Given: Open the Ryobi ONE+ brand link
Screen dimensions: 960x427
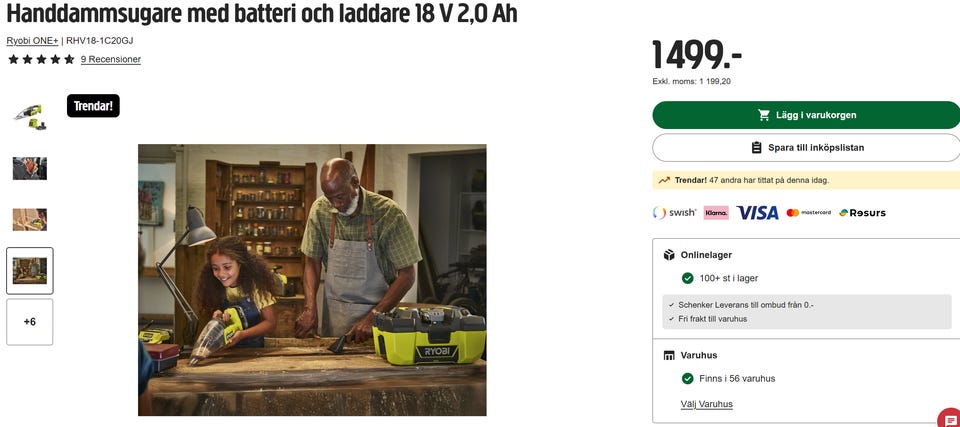Looking at the screenshot, I should pos(32,41).
